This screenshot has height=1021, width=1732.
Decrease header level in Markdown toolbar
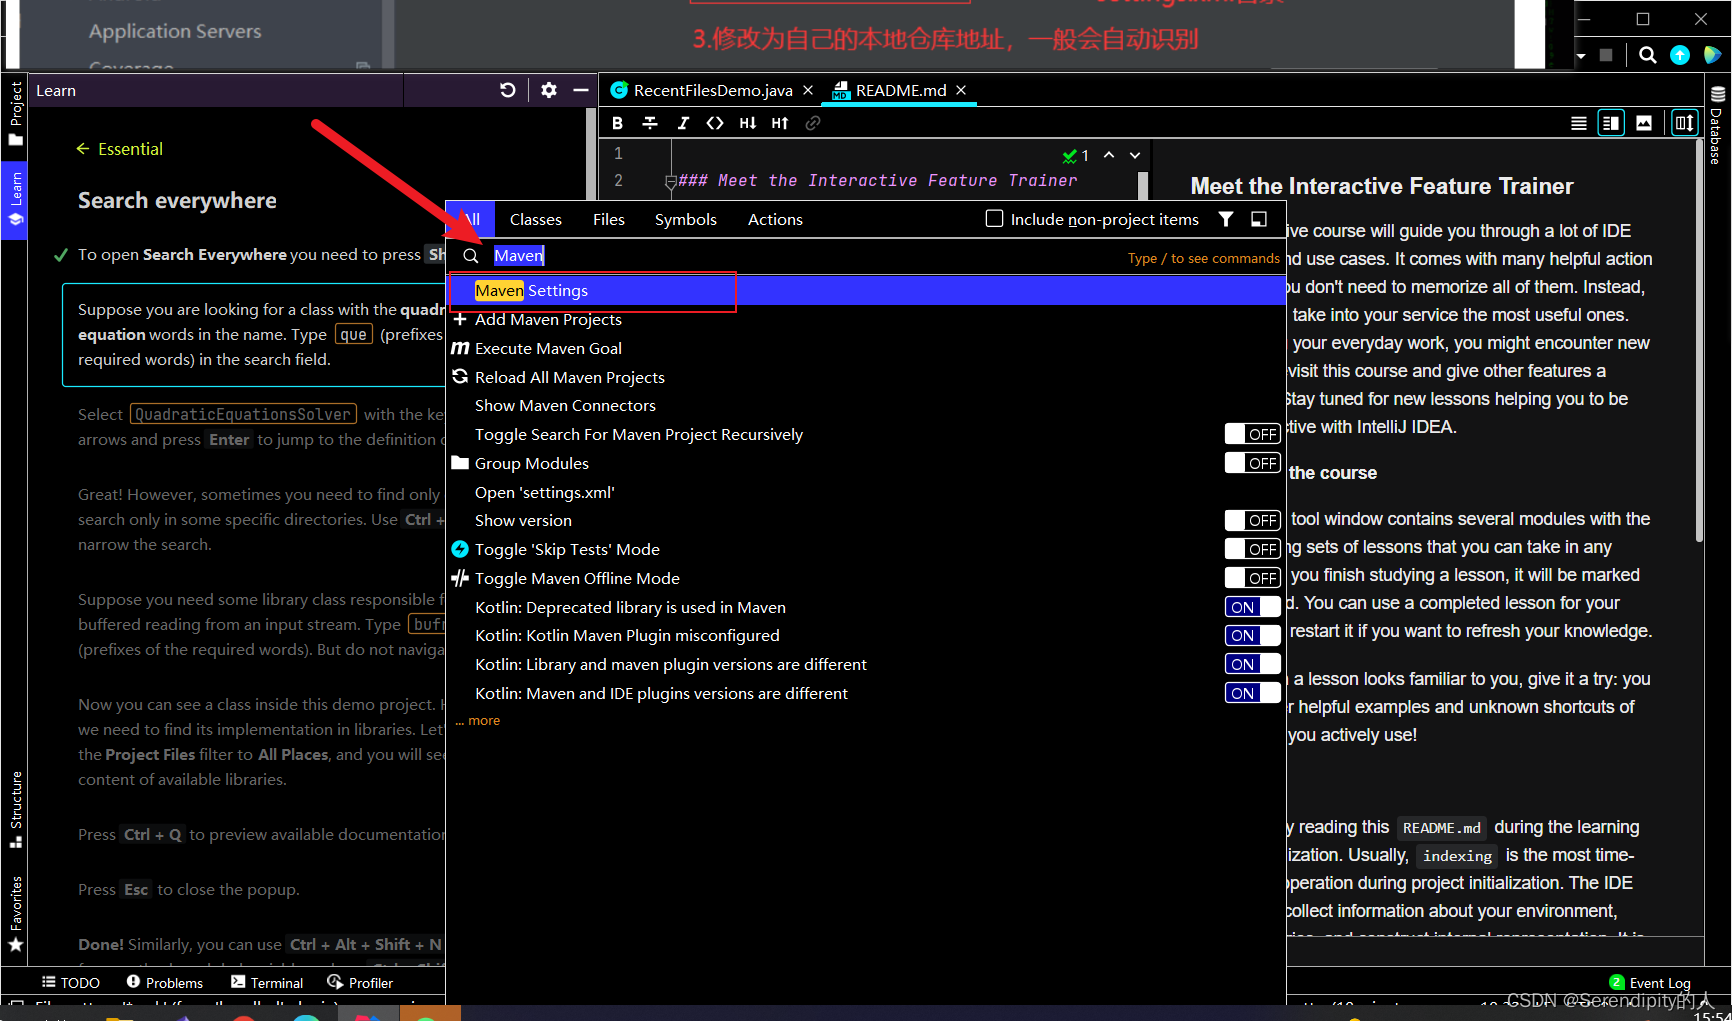(x=748, y=123)
